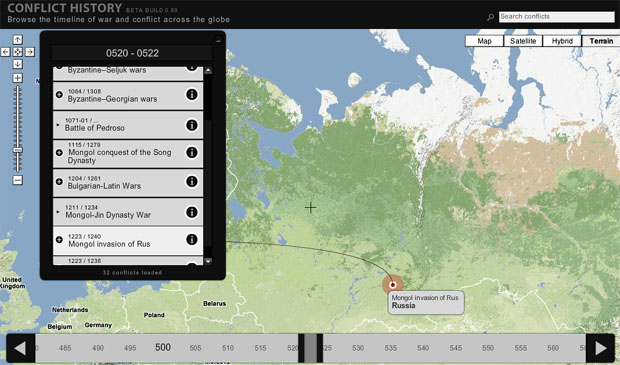Pan the map right with arrow button

(x=30, y=52)
